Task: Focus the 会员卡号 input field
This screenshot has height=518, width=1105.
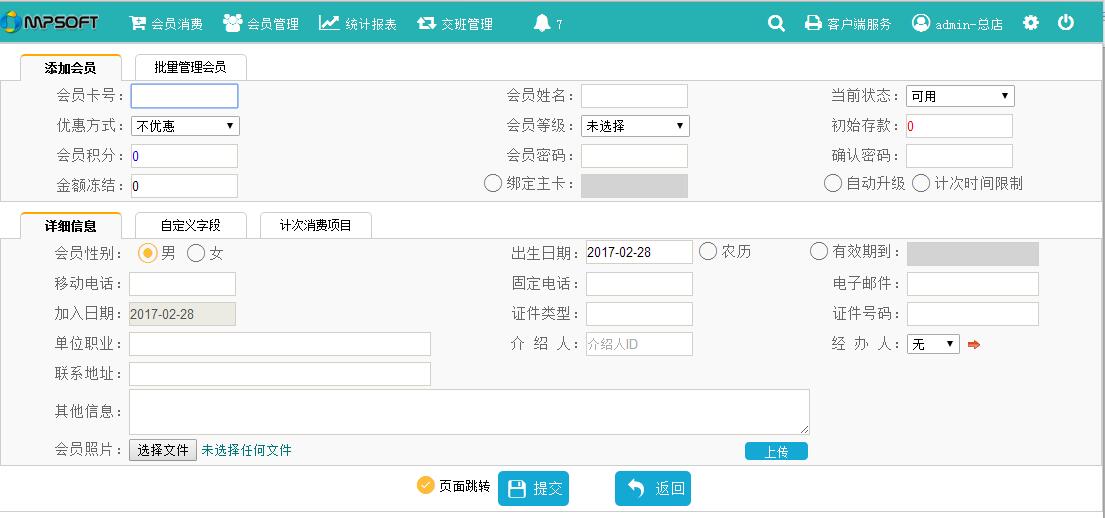Action: [185, 96]
